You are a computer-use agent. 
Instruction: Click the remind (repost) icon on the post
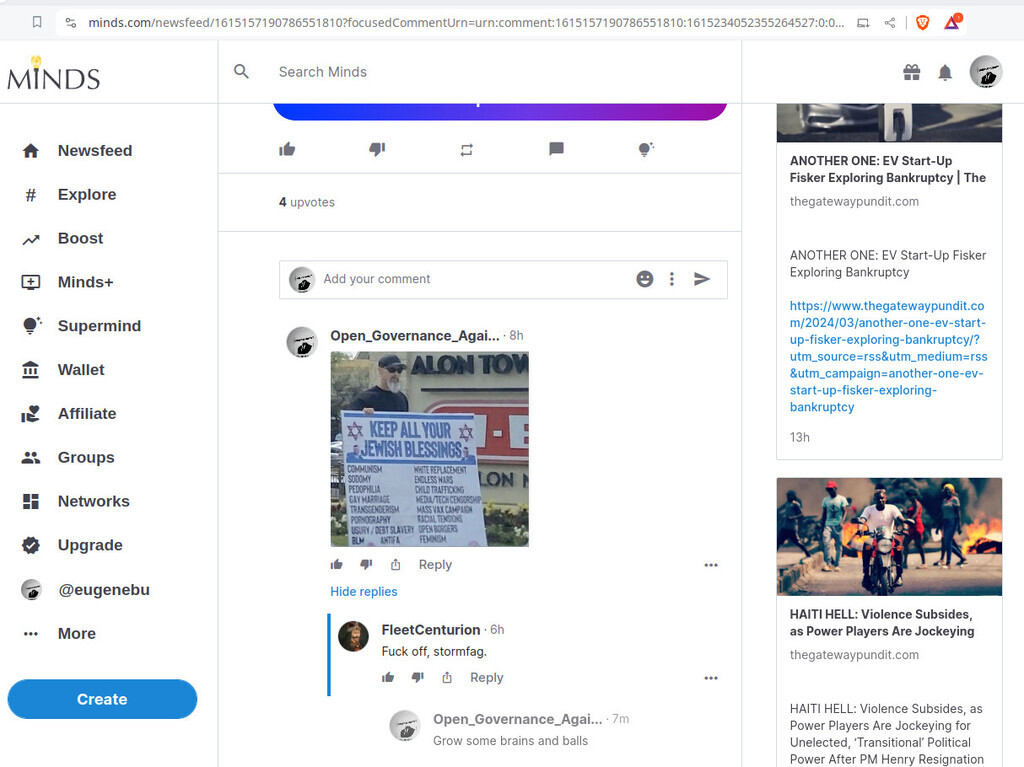tap(466, 150)
